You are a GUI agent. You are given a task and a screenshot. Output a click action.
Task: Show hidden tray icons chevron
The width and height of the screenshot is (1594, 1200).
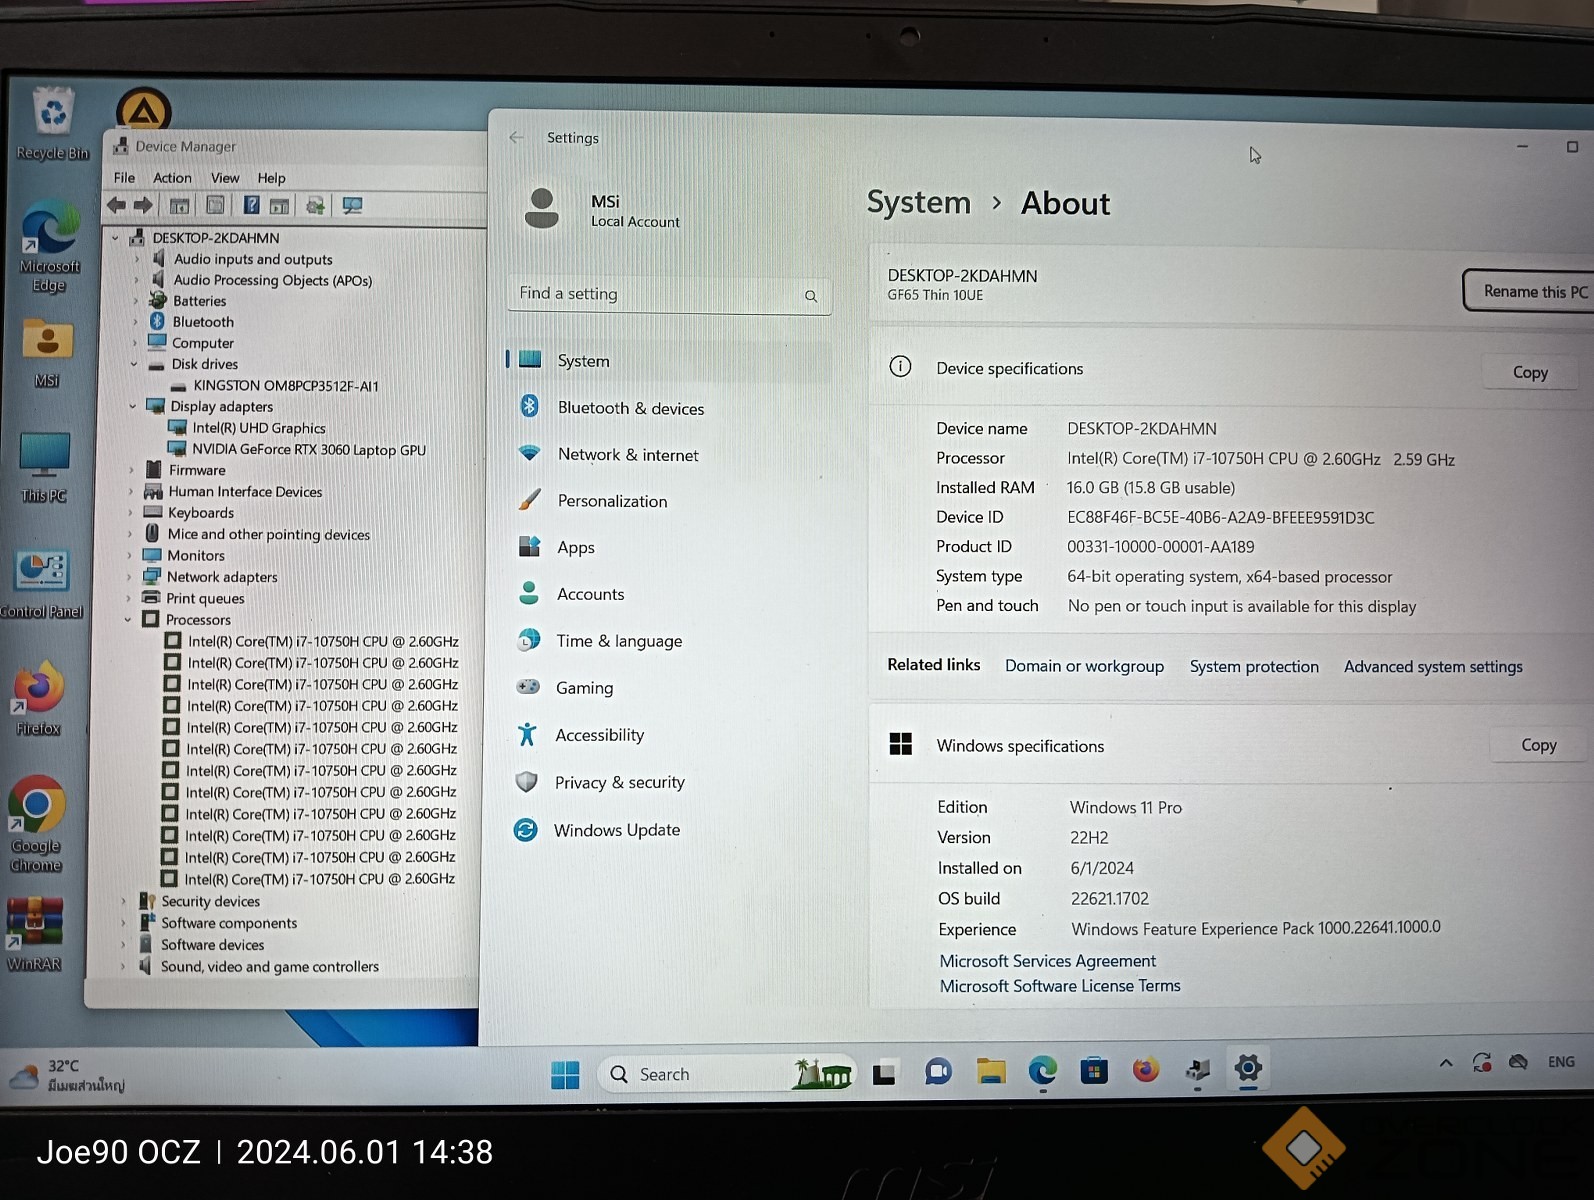click(x=1446, y=1063)
